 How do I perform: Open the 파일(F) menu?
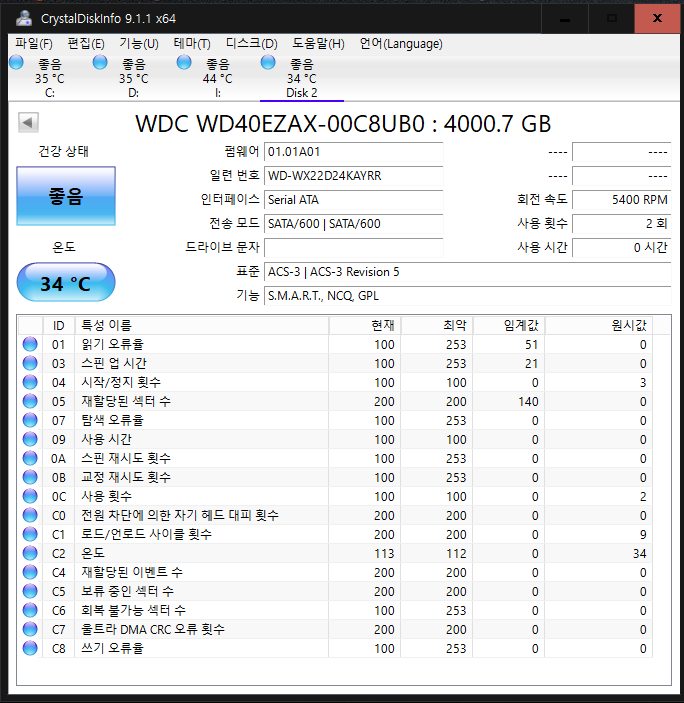tap(34, 44)
